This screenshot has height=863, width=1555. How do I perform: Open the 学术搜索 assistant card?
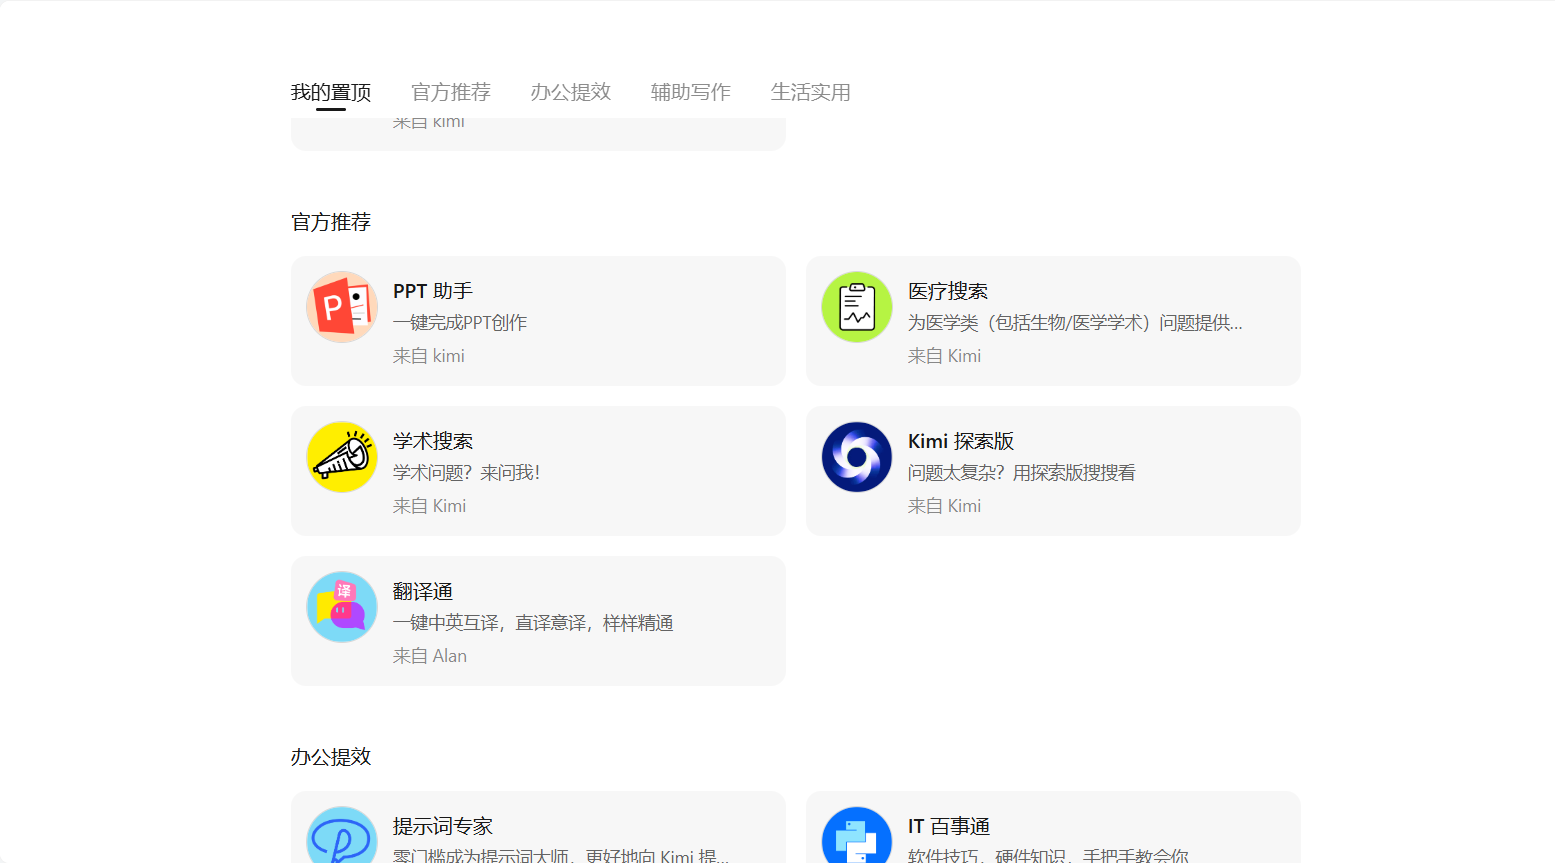[538, 470]
